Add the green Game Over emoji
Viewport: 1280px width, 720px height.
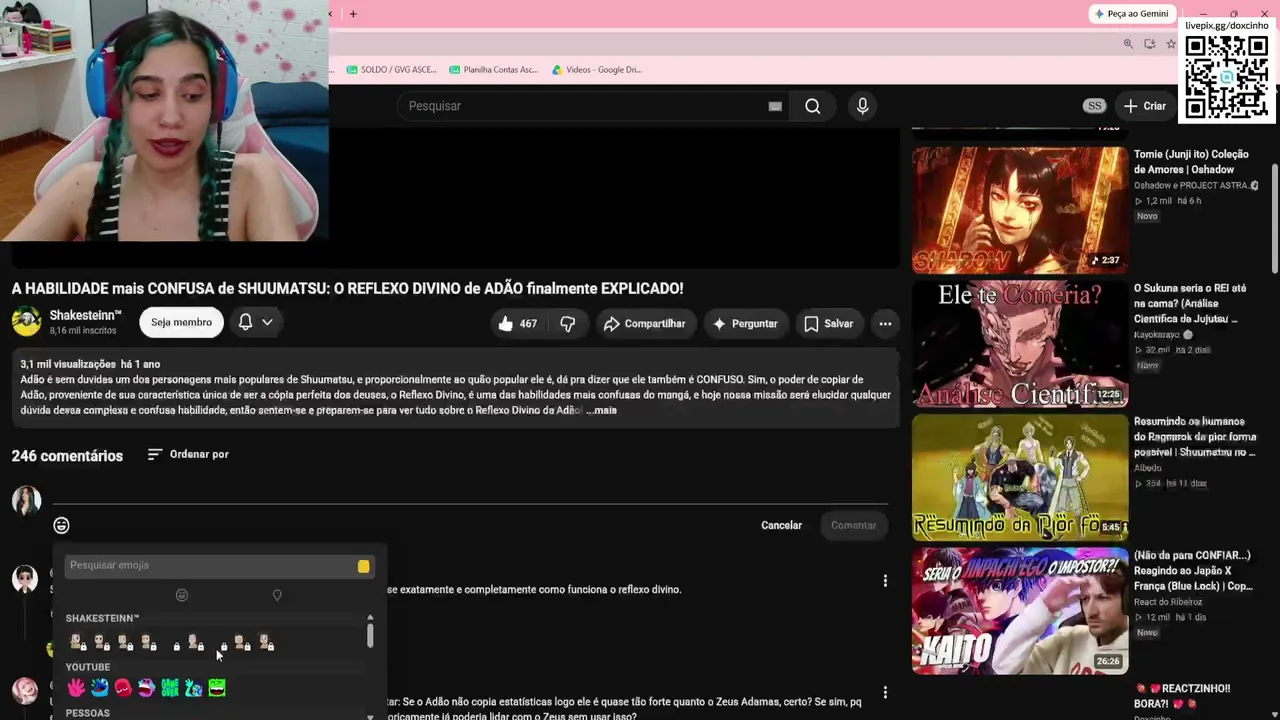click(170, 688)
